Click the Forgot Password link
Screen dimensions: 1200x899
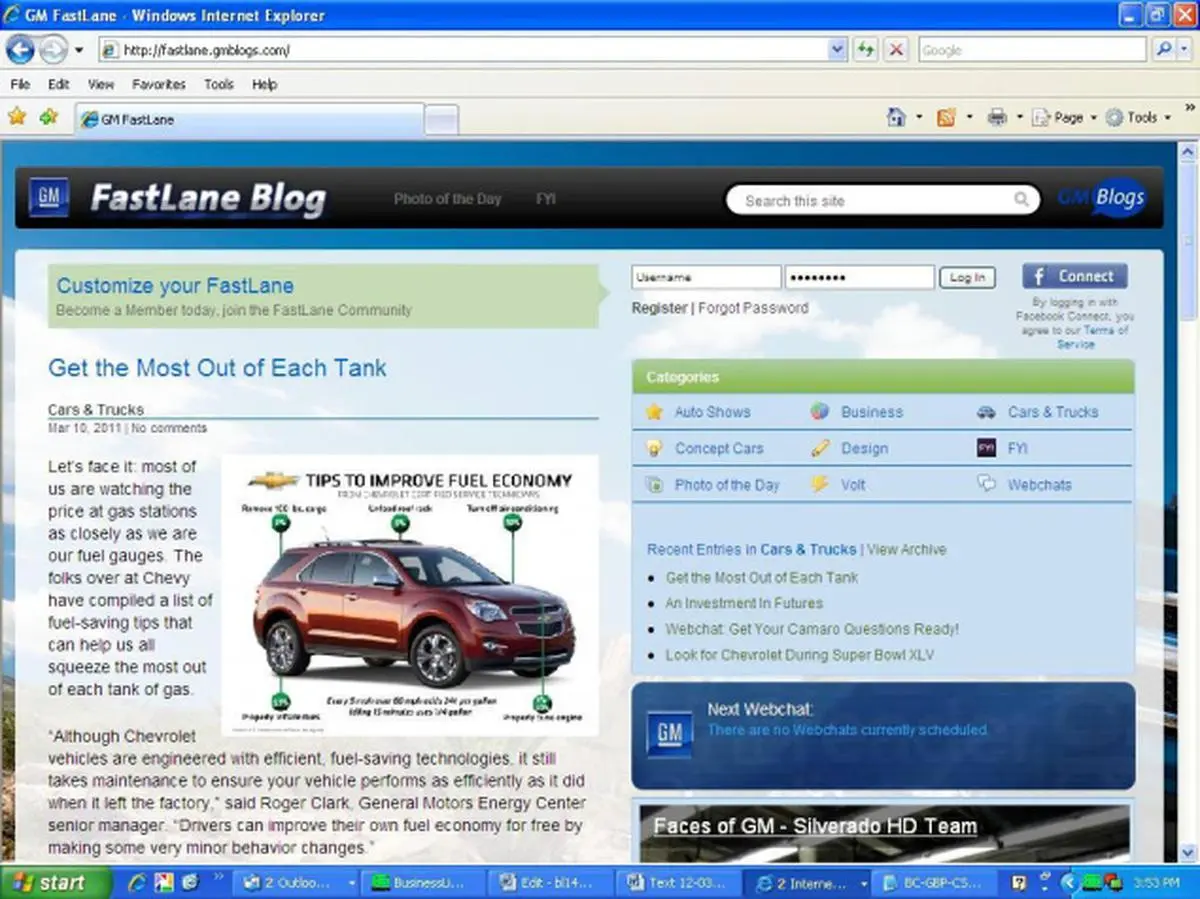pyautogui.click(x=753, y=308)
